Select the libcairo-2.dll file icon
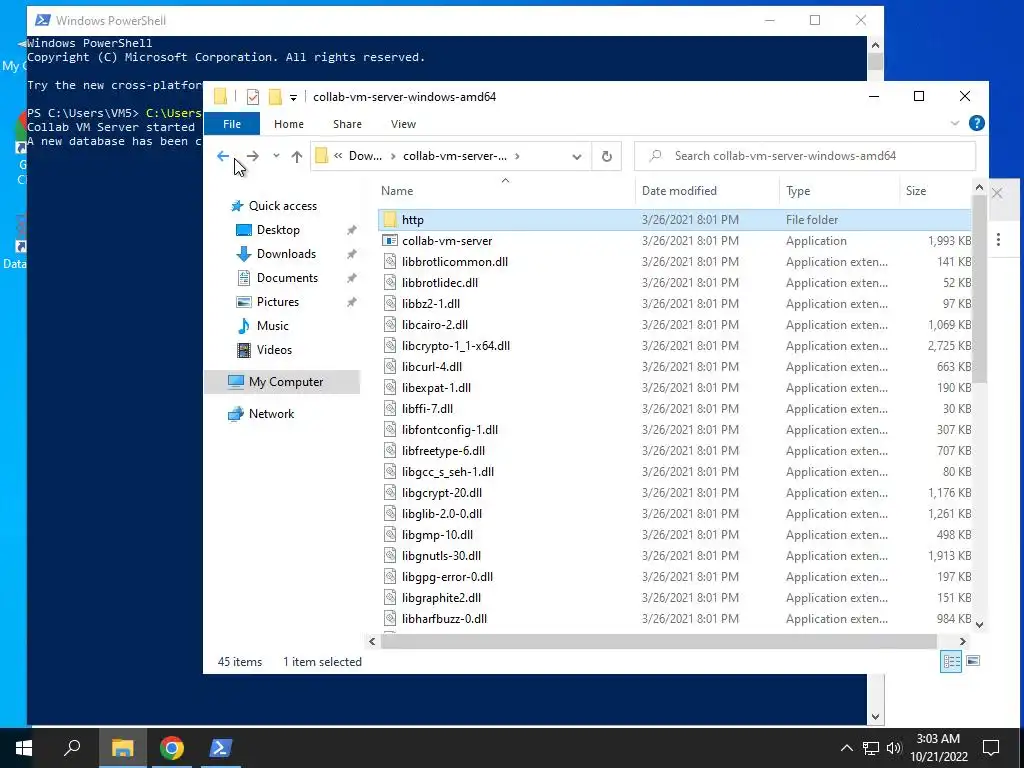 point(390,325)
